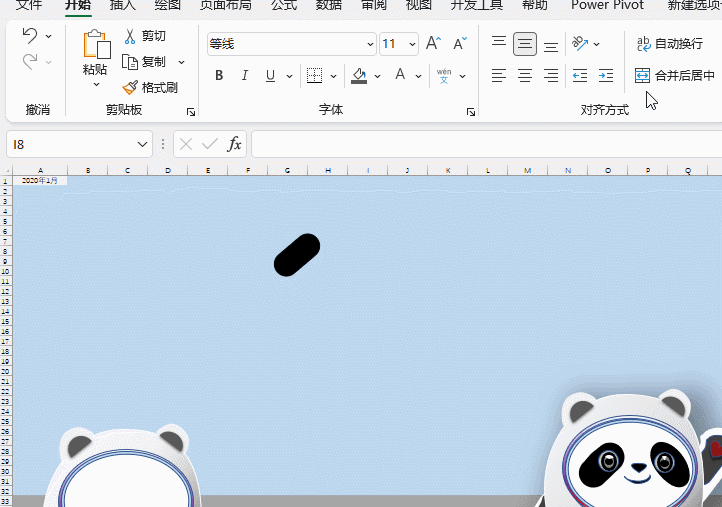
Task: Expand the Name Box dropdown arrow
Action: pyautogui.click(x=142, y=145)
